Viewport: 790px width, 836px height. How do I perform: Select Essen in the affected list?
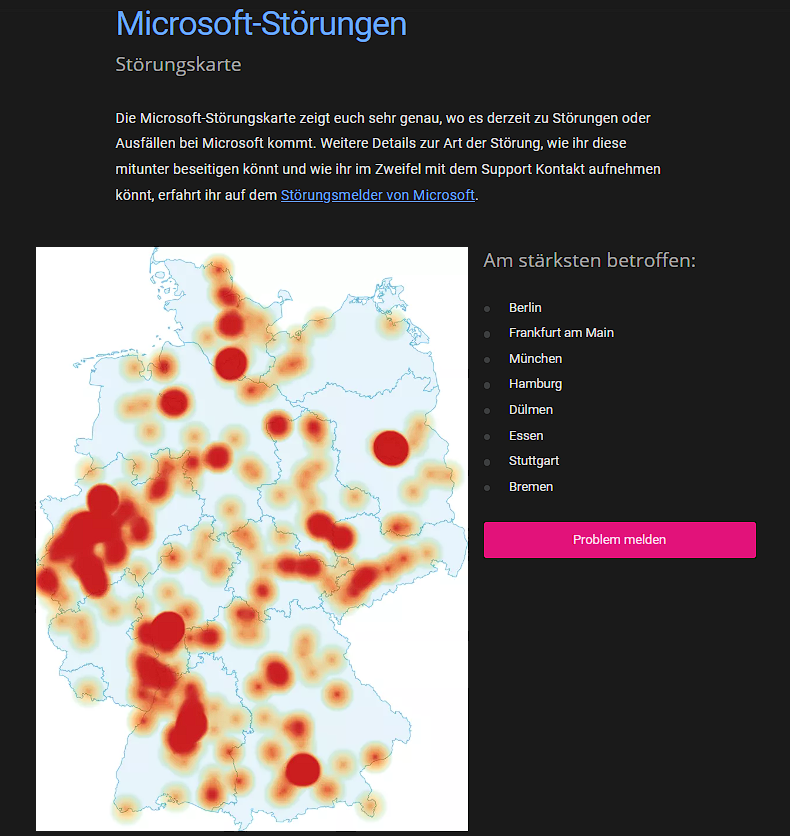[526, 436]
